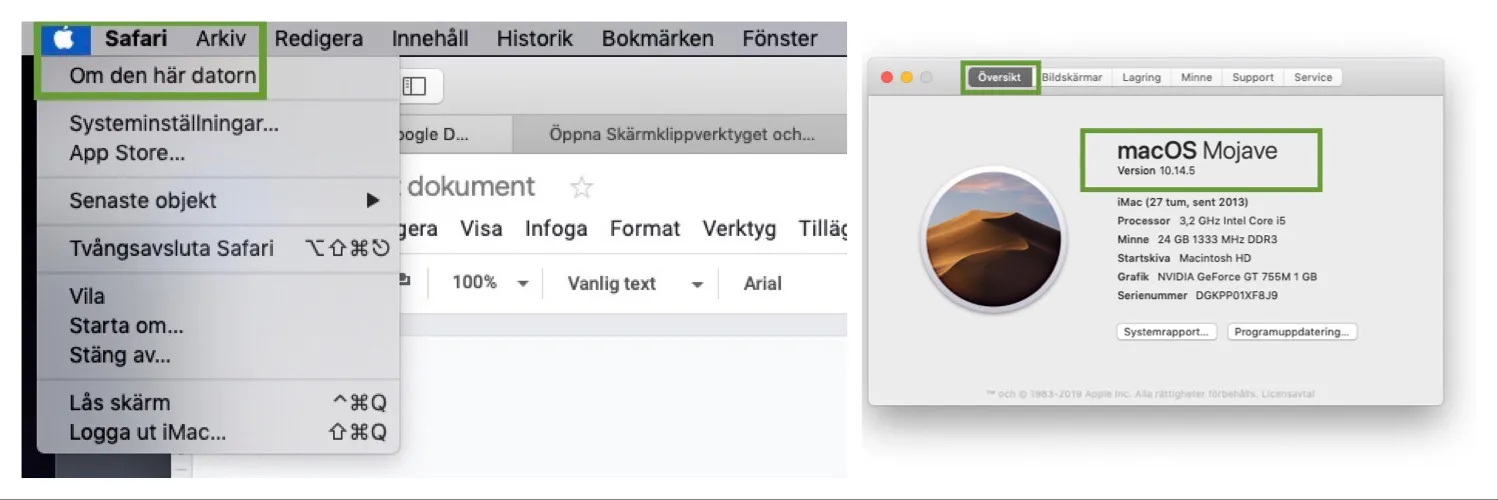
Task: Select Starta om option
Action: 126,326
